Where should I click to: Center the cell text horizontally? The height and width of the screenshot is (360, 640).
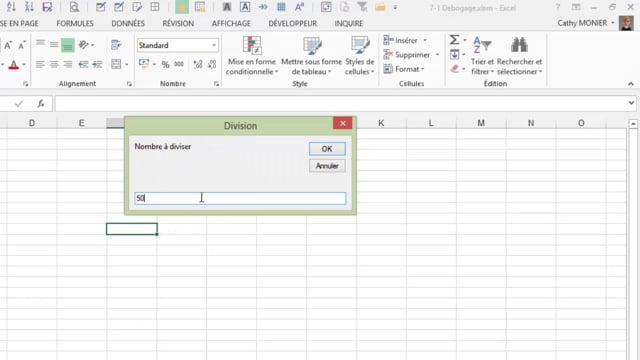54,64
